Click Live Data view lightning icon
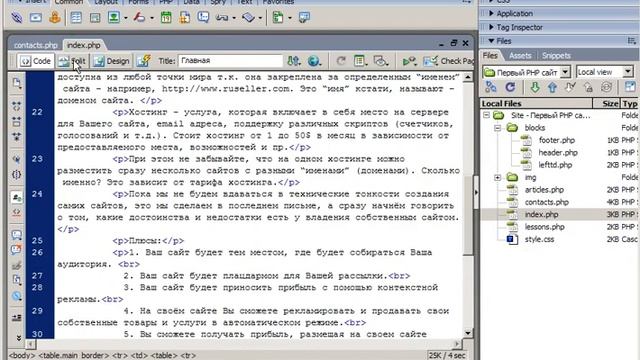Image resolution: width=640 pixels, height=360 pixels. click(x=144, y=61)
